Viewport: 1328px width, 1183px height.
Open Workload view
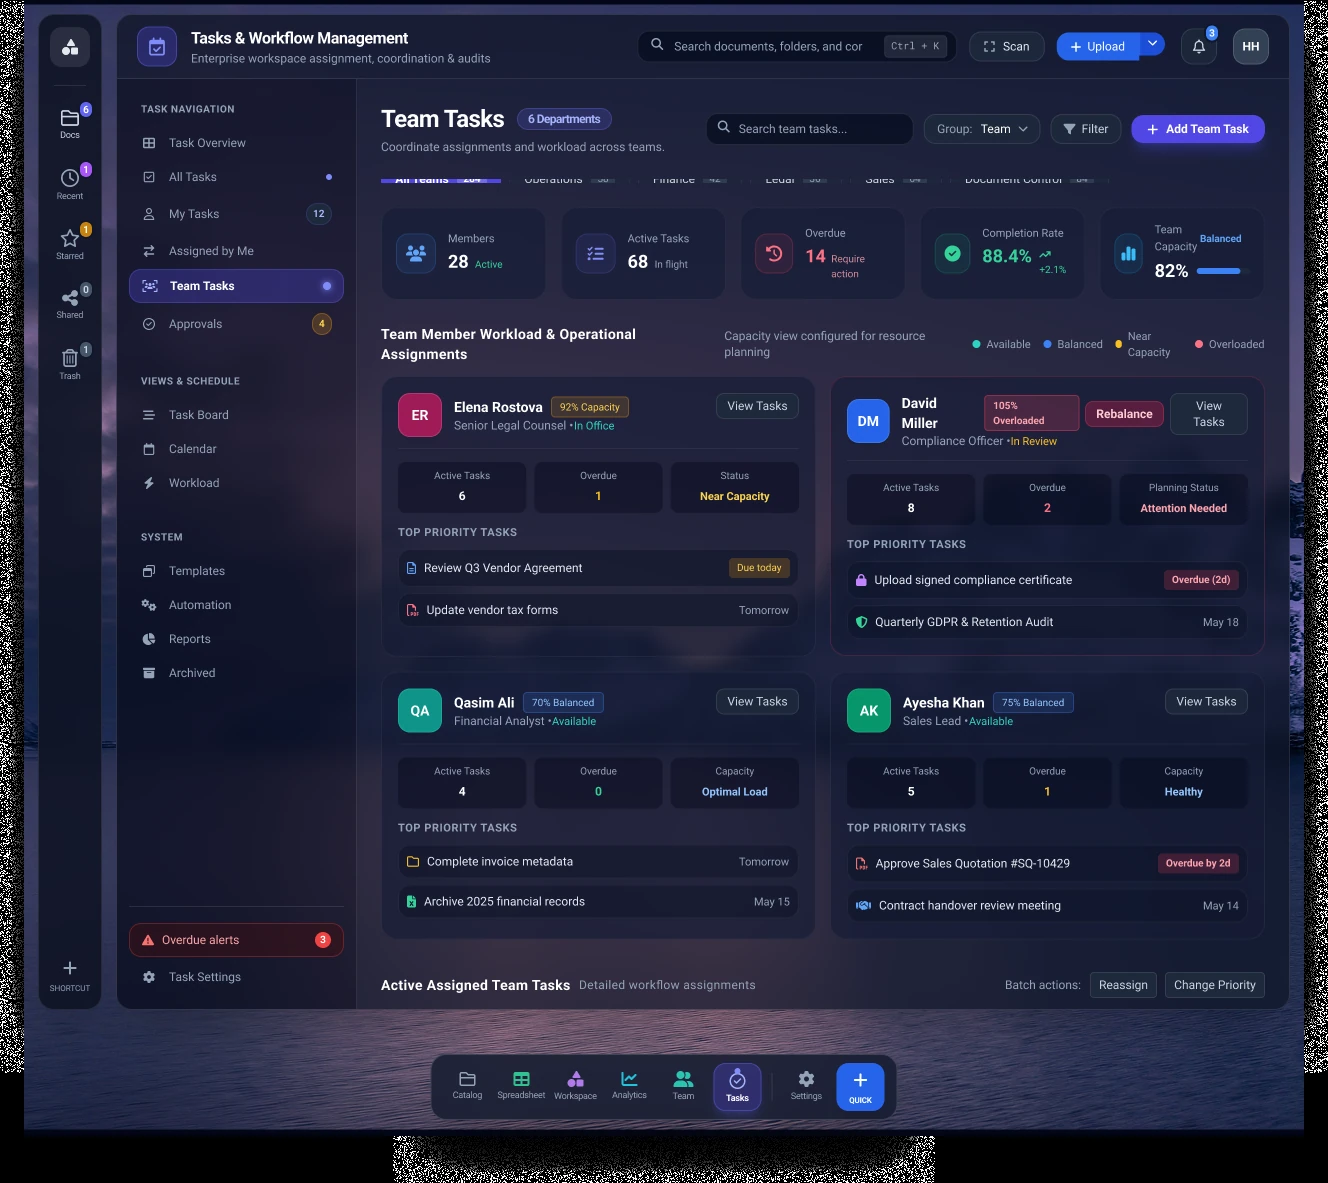pos(236,483)
